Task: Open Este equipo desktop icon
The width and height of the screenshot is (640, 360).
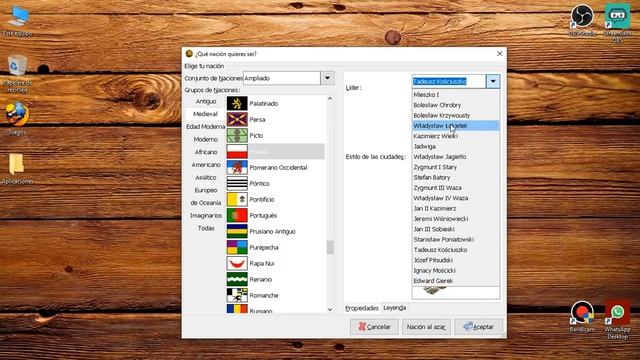Action: 18,21
